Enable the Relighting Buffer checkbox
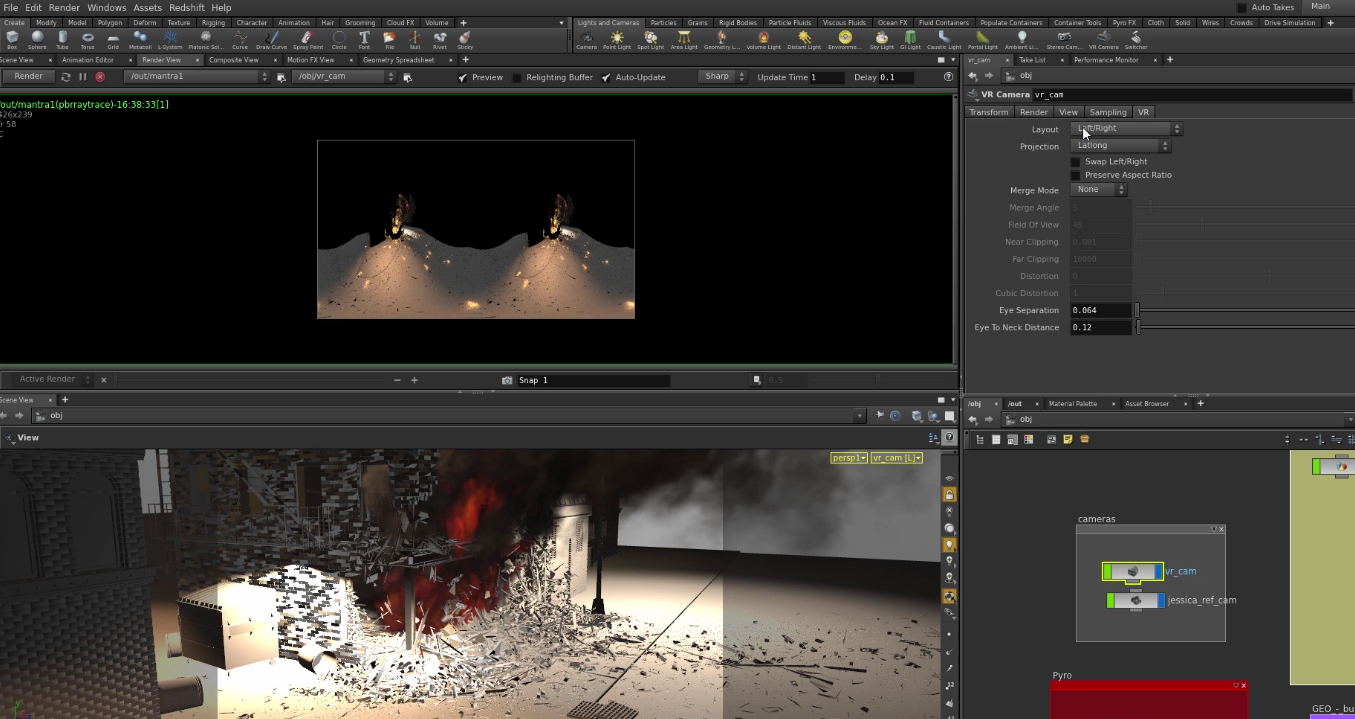The width and height of the screenshot is (1355, 719). [517, 78]
